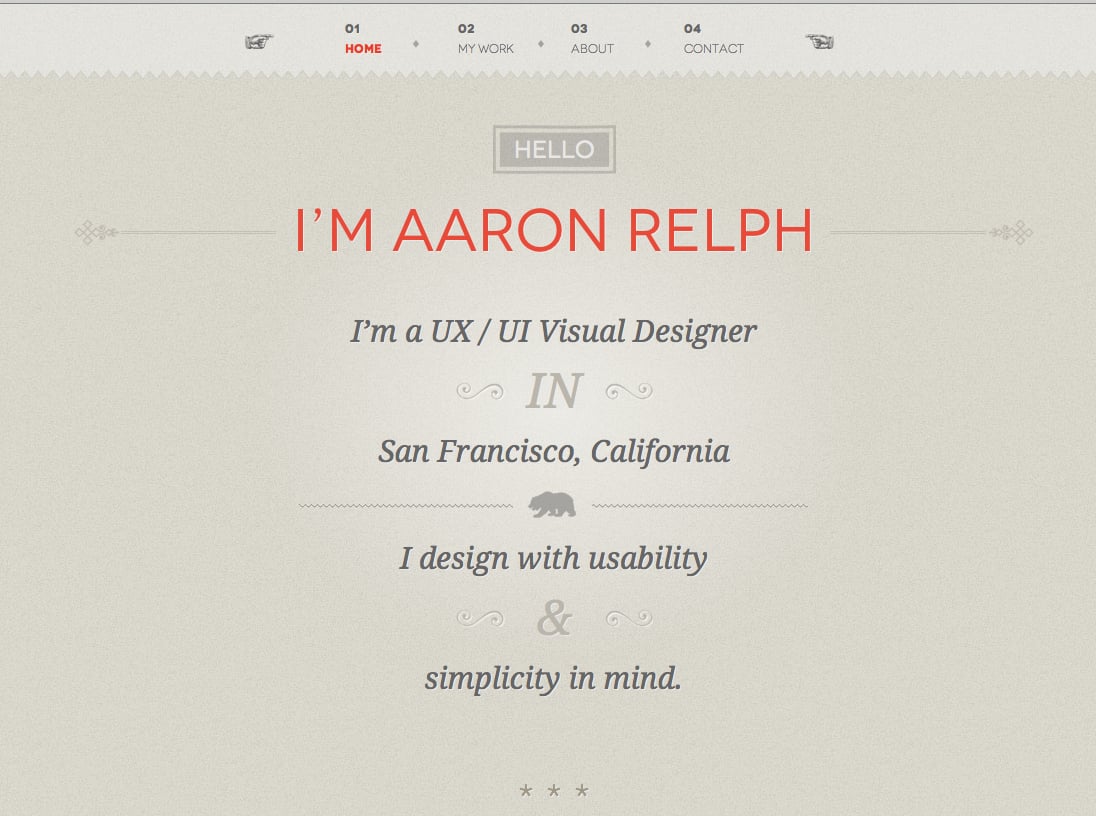Select the California bear icon
This screenshot has height=816, width=1096.
(554, 505)
